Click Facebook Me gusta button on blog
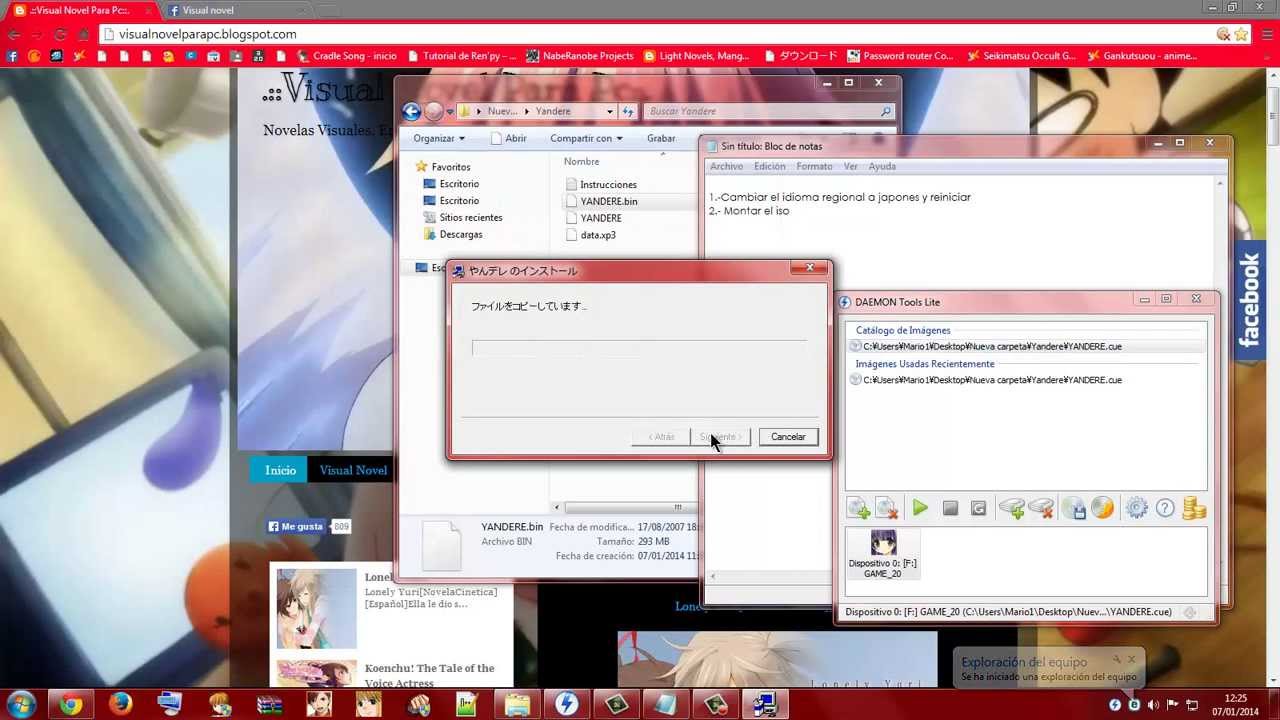This screenshot has width=1280, height=720. [x=295, y=526]
